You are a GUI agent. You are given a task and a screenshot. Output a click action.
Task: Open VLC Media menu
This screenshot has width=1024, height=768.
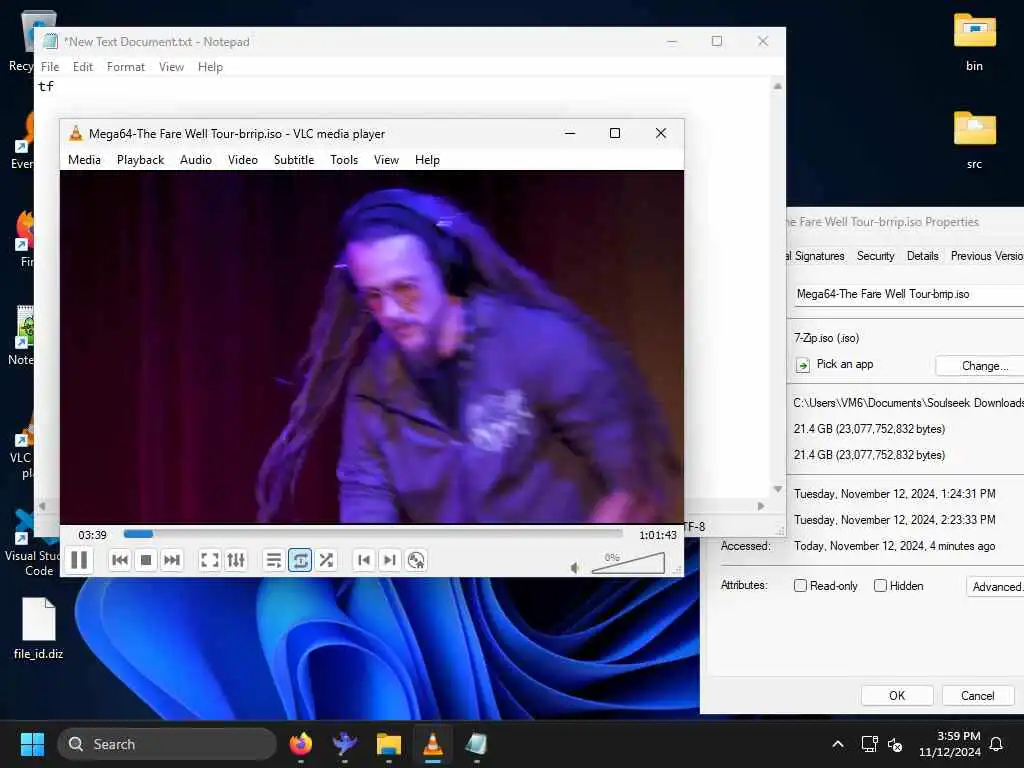(84, 160)
